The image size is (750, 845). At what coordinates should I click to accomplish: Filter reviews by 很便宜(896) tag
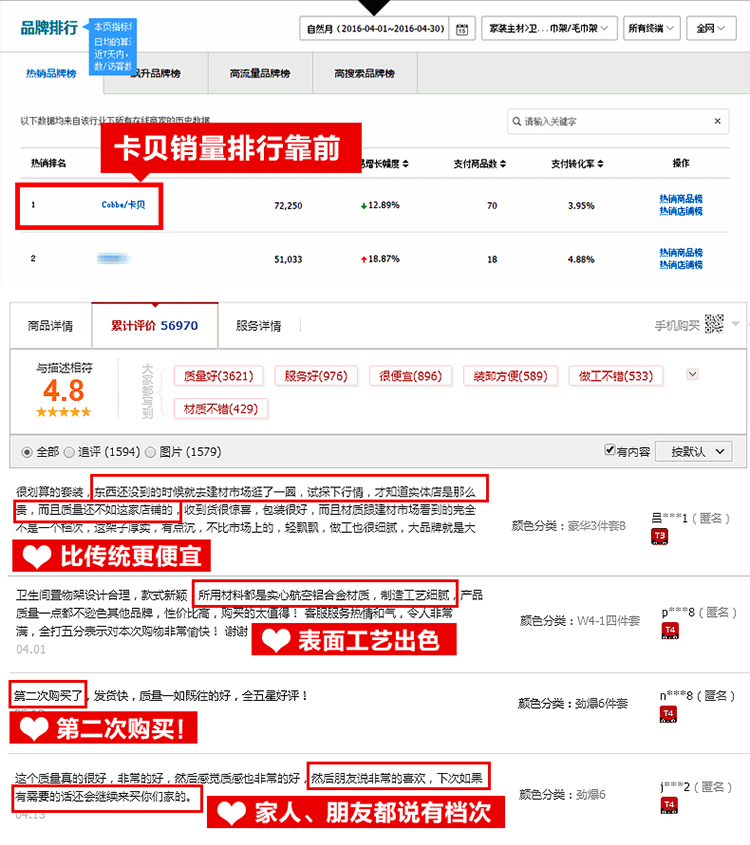pos(411,376)
